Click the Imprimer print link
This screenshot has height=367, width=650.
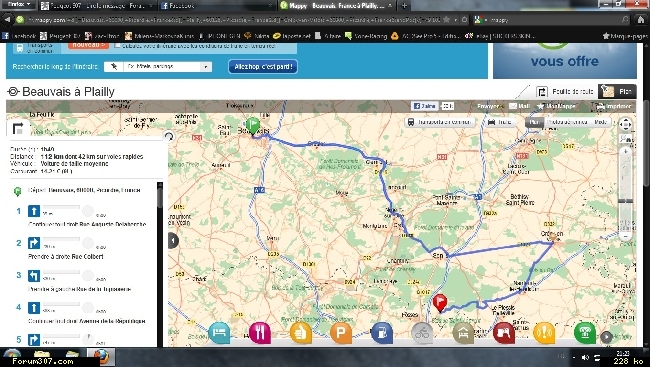point(614,106)
